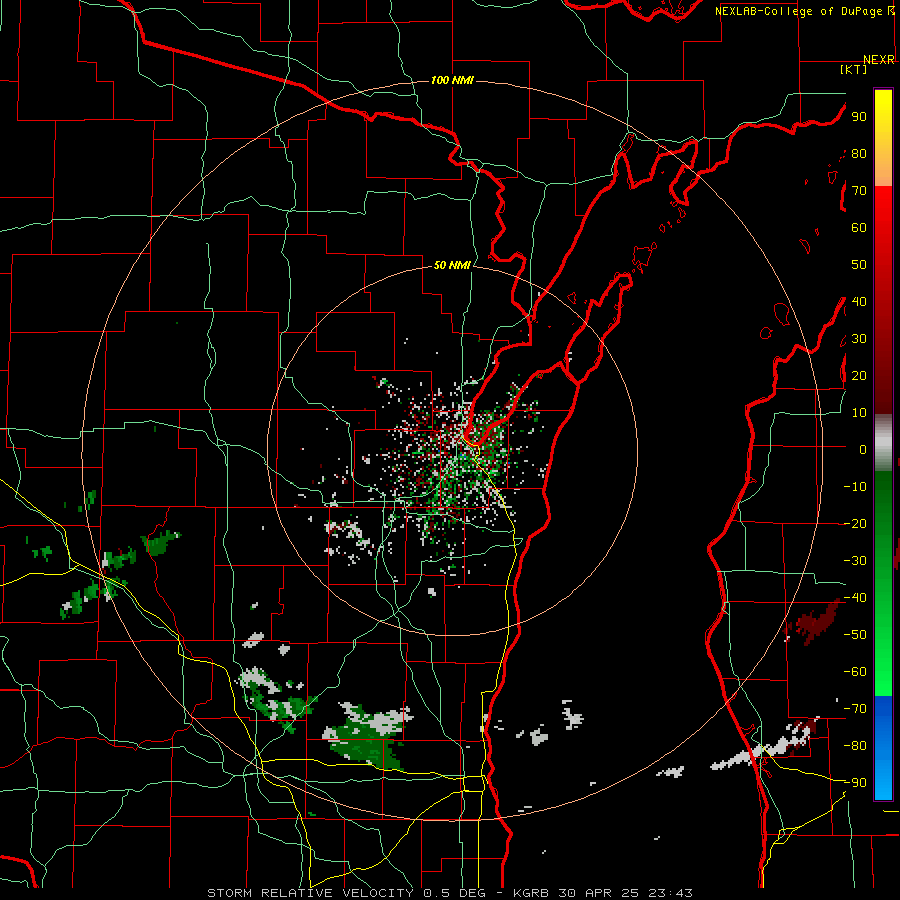Click the 0 value on the velocity scale

(863, 449)
